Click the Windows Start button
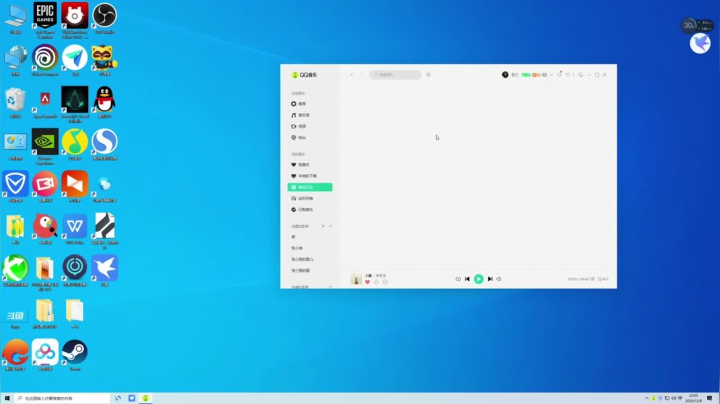This screenshot has width=720, height=404. [x=7, y=398]
